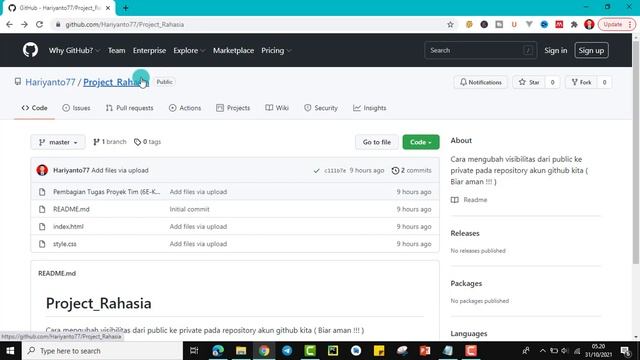This screenshot has height=360, width=640.
Task: Open Packages section heading
Action: click(466, 283)
